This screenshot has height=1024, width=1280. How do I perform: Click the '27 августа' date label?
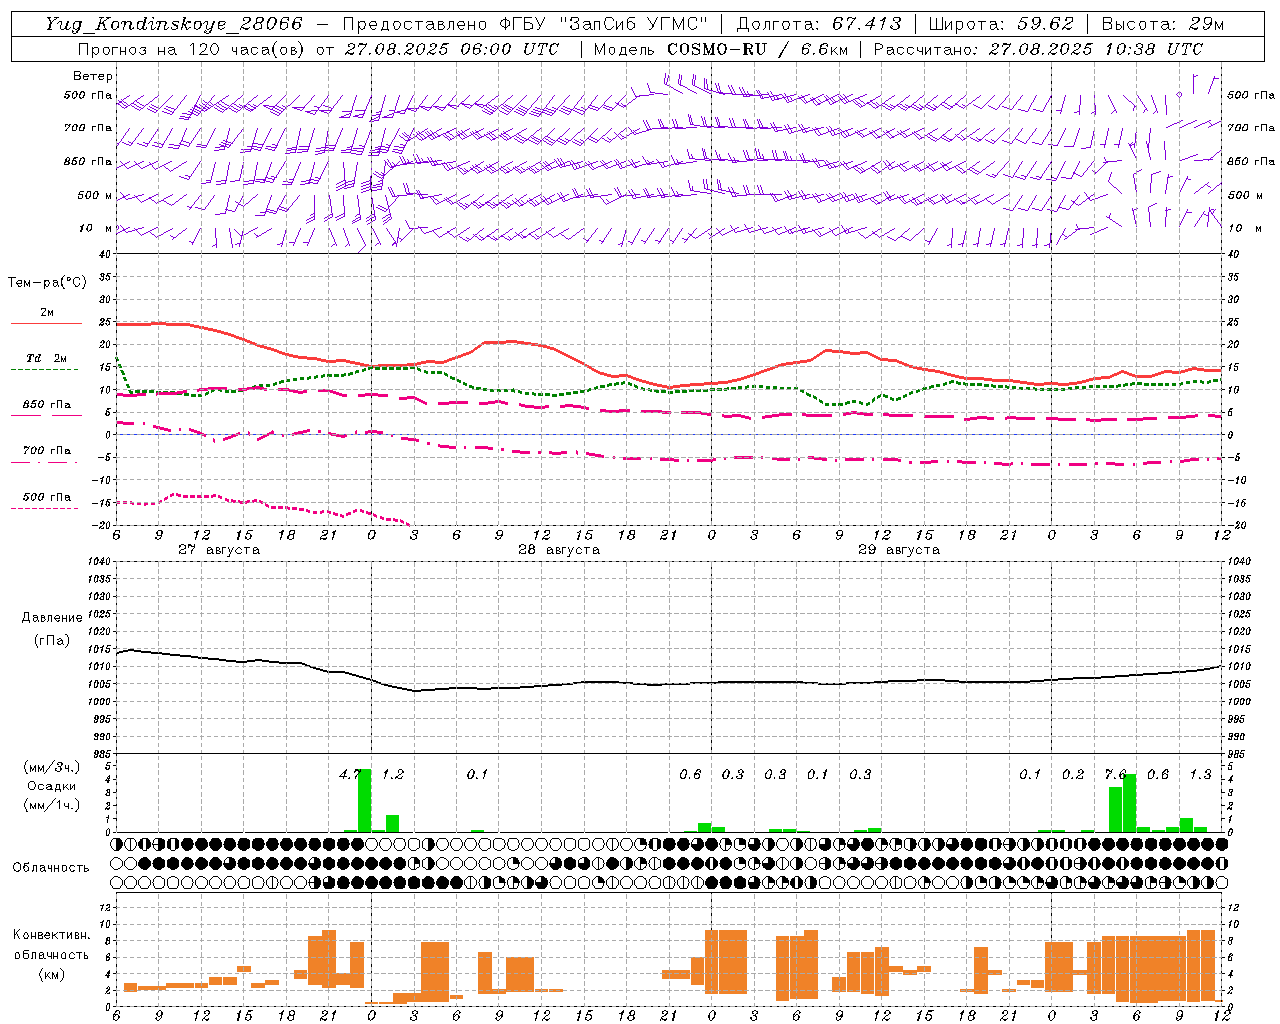219,550
